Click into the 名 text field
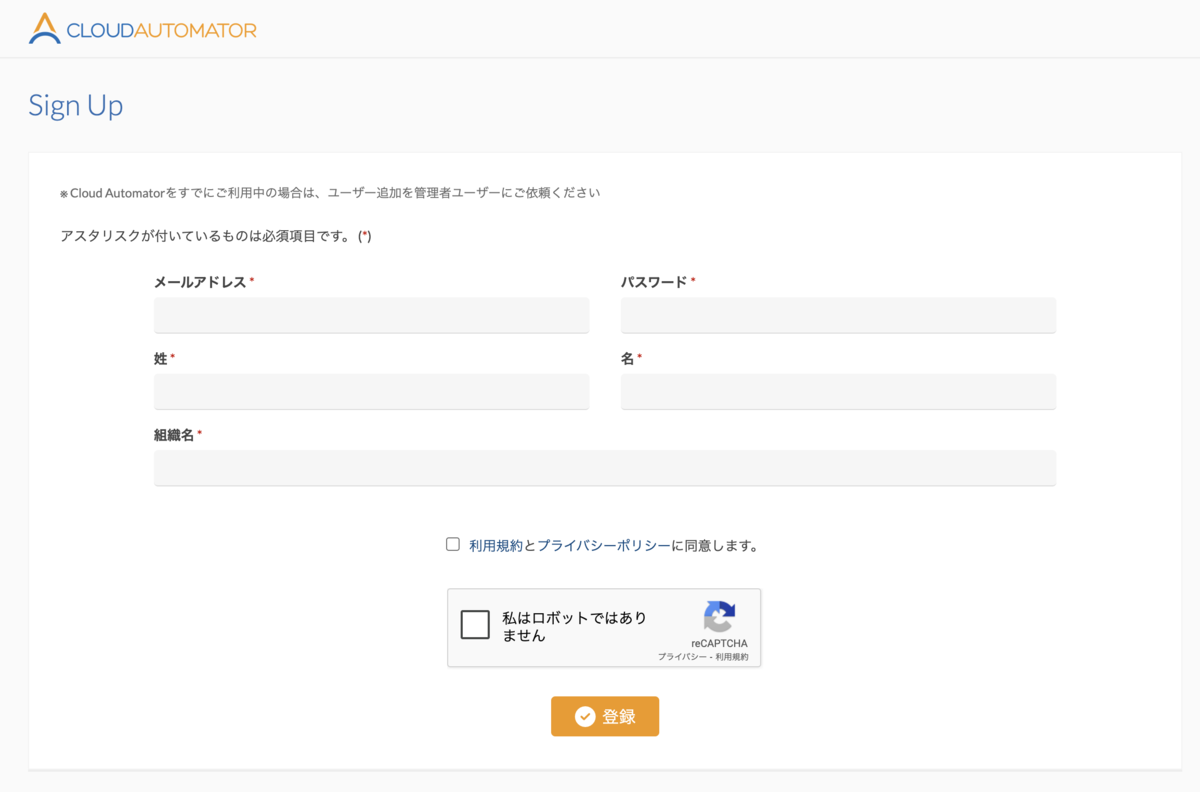Image resolution: width=1200 pixels, height=792 pixels. click(838, 392)
